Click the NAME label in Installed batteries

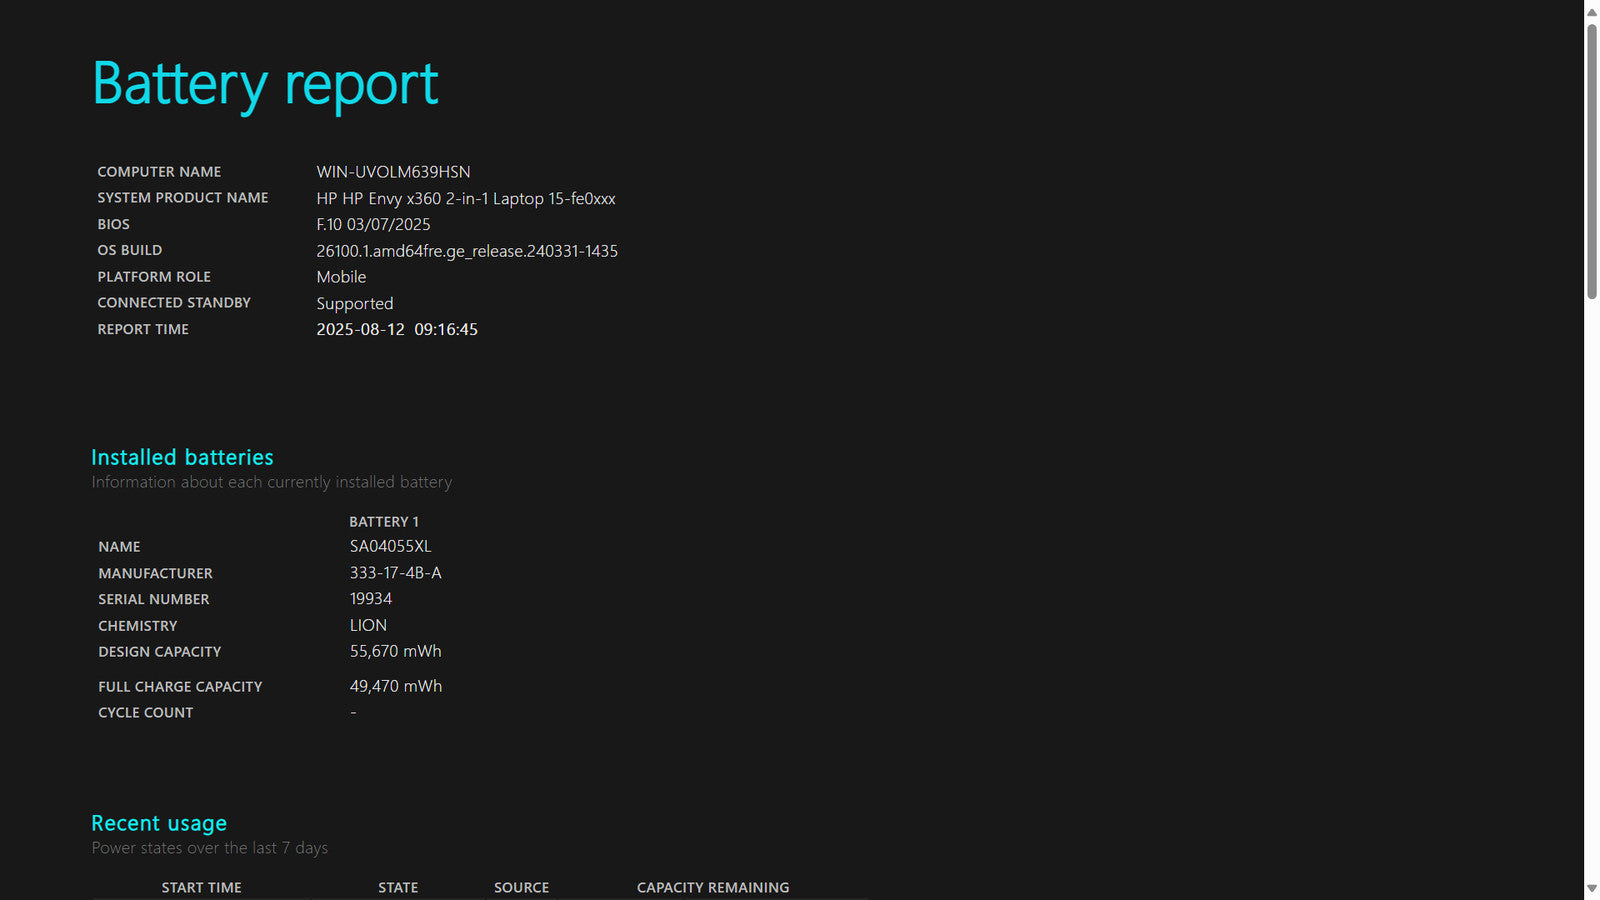point(119,547)
